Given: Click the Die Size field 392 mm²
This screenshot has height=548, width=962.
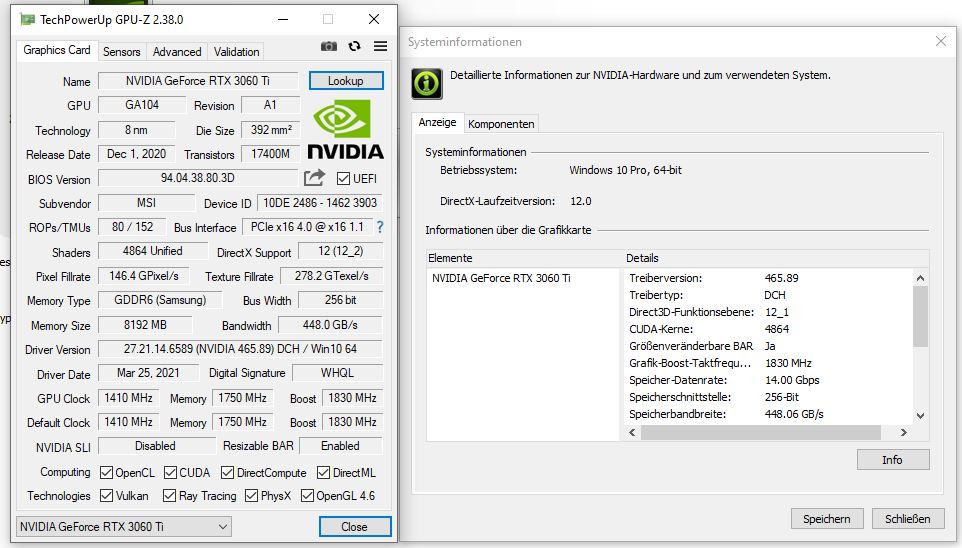Looking at the screenshot, I should tap(271, 130).
